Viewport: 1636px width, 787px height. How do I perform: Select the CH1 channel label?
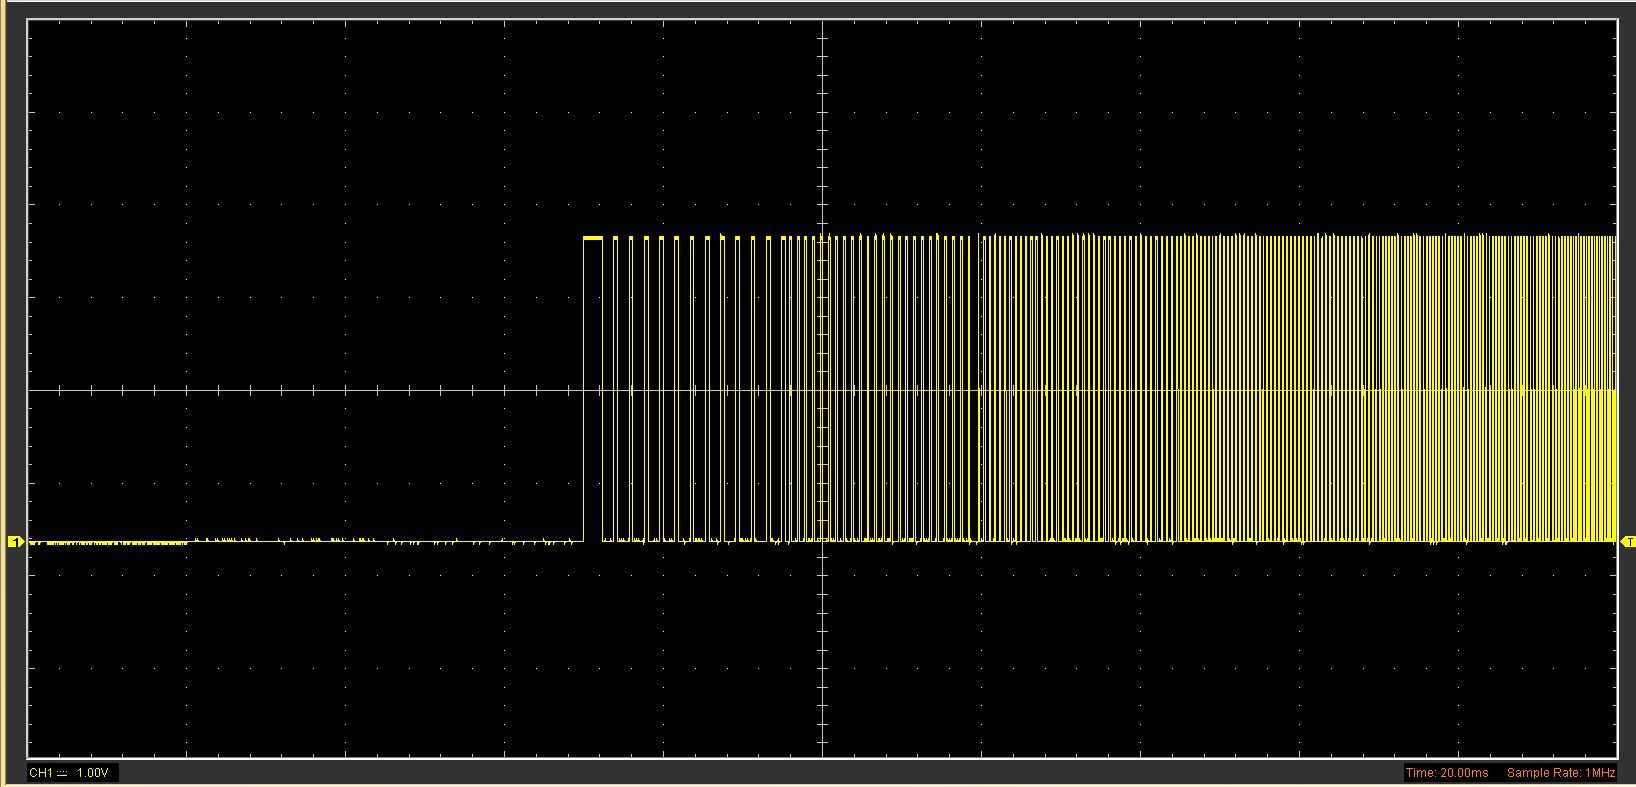[x=40, y=773]
